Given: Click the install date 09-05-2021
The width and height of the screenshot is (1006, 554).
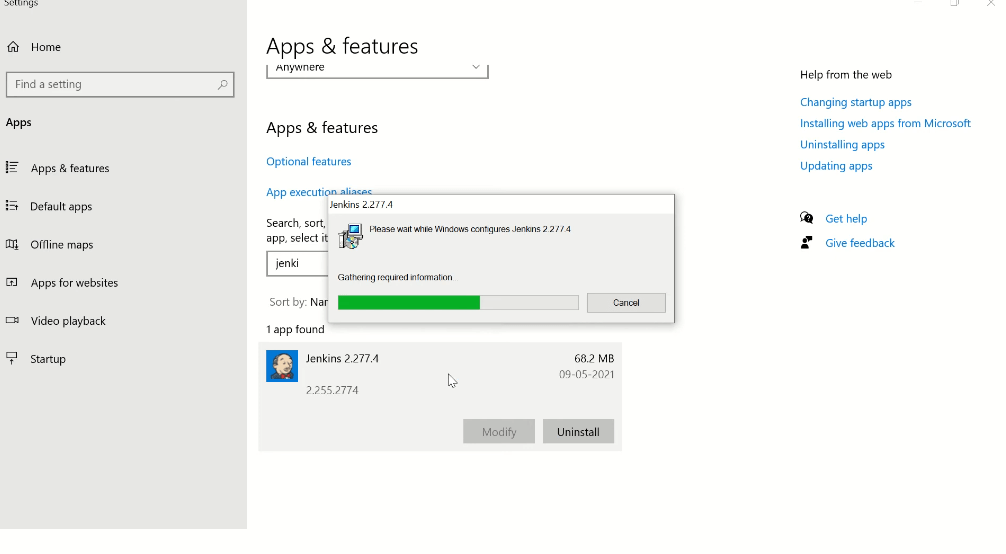Looking at the screenshot, I should click(x=586, y=374).
